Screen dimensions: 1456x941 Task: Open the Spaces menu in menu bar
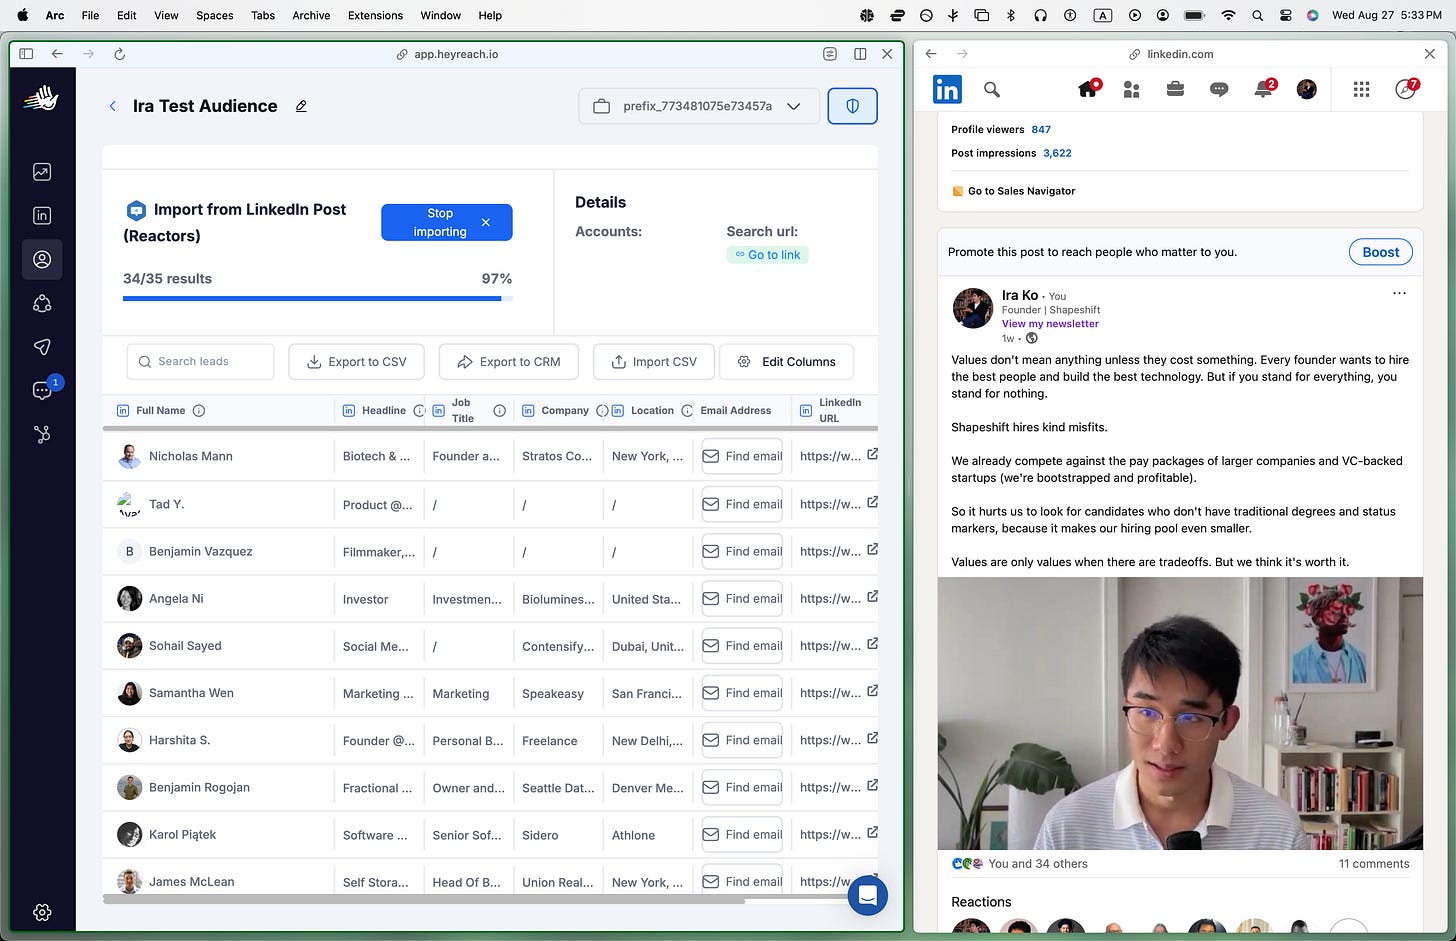tap(214, 15)
